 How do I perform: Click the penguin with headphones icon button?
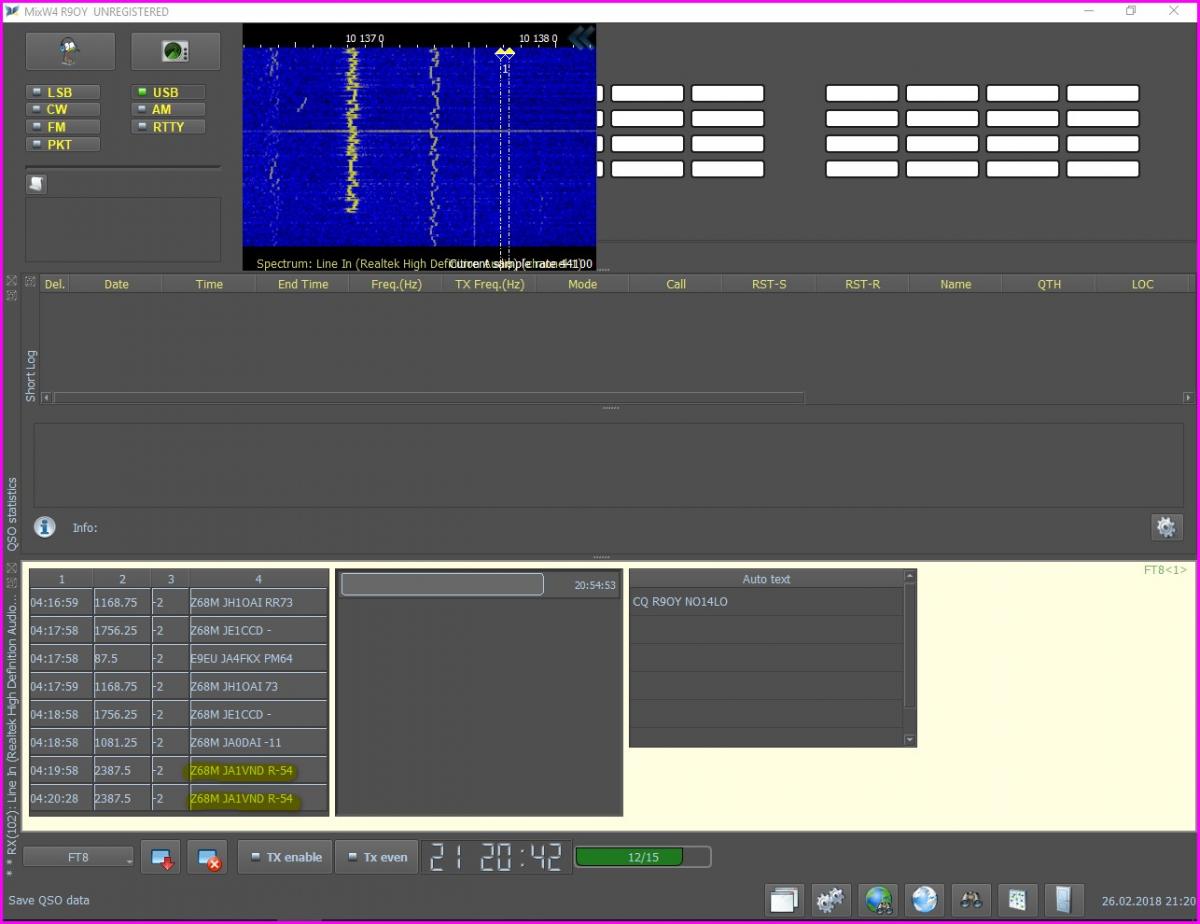tap(70, 52)
